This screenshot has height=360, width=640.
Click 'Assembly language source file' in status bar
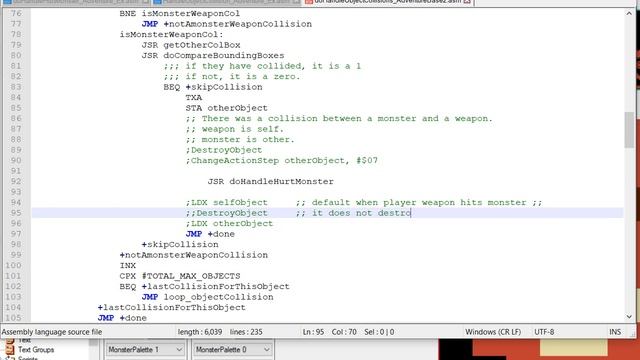click(x=52, y=332)
